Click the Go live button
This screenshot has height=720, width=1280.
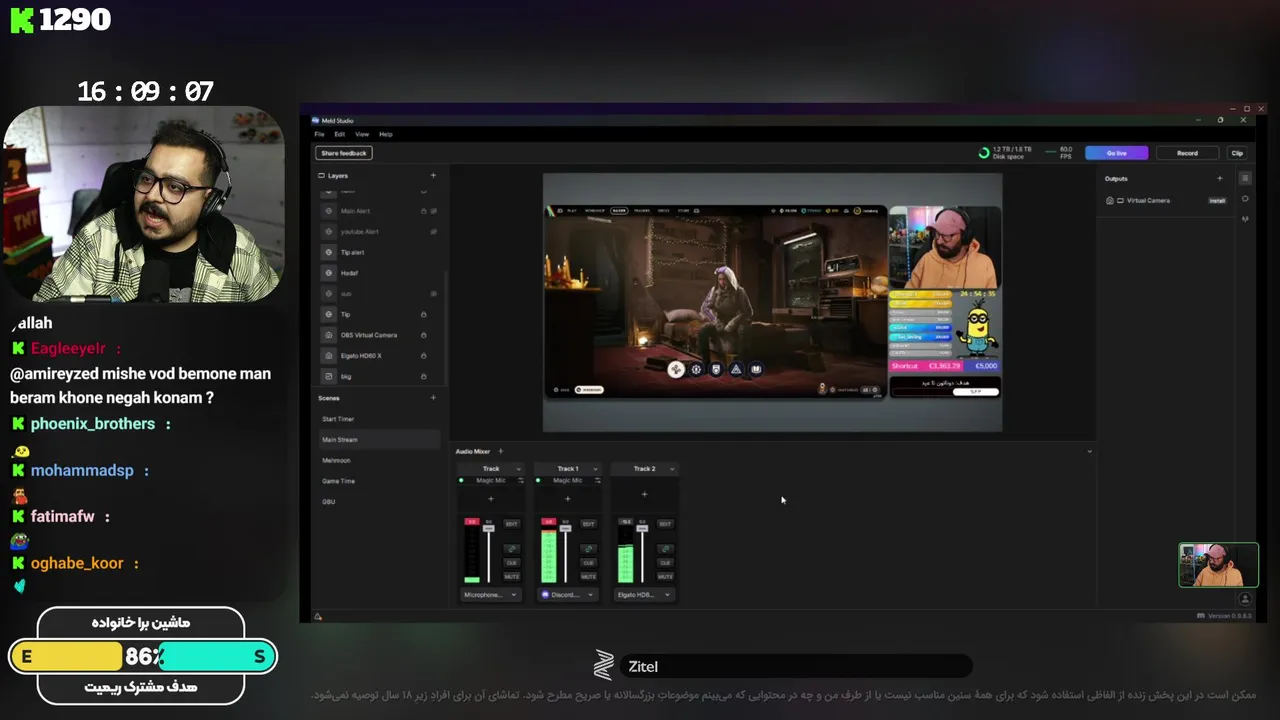[x=1116, y=153]
